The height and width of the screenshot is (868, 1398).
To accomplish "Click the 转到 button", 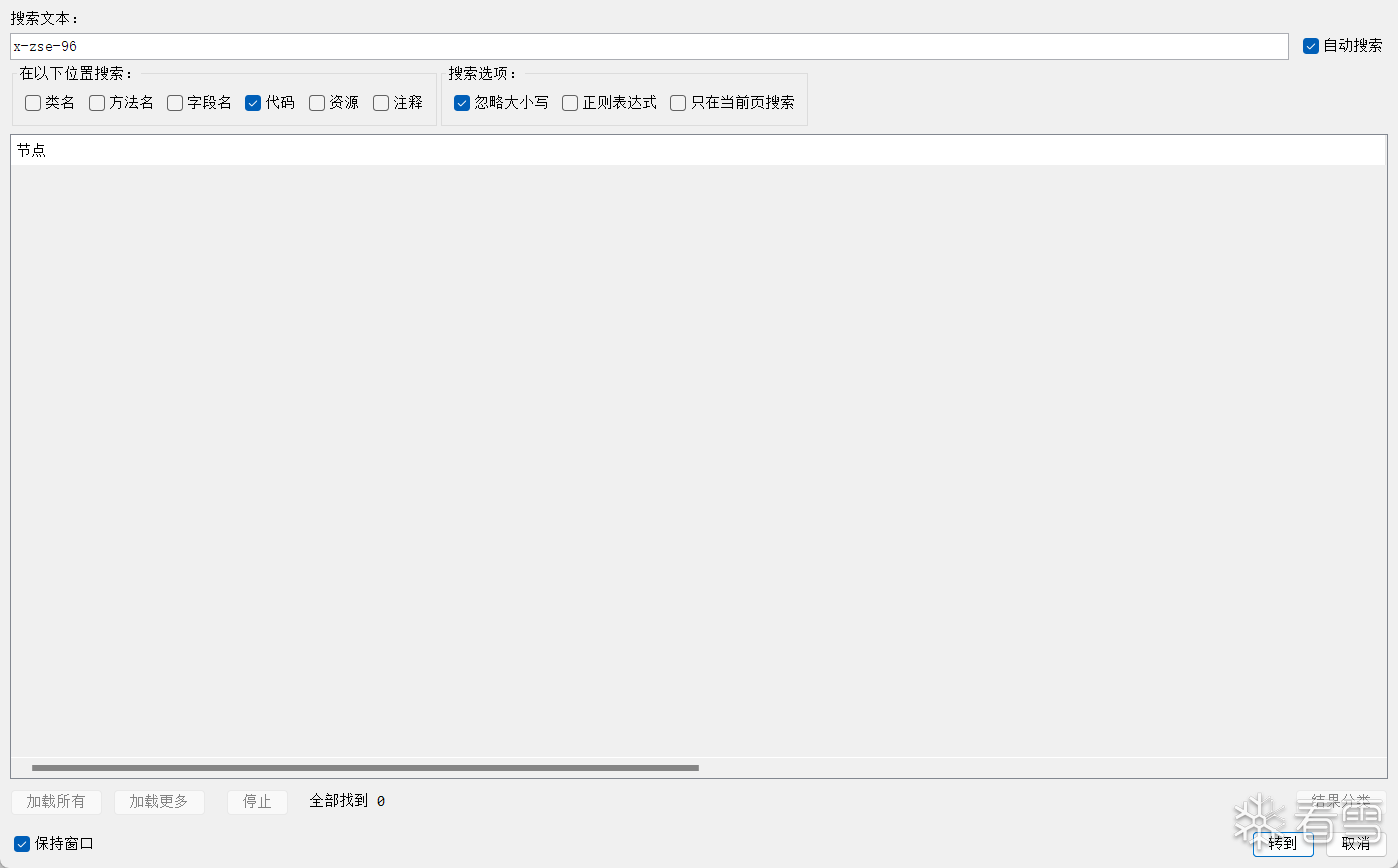I will pos(1283,844).
